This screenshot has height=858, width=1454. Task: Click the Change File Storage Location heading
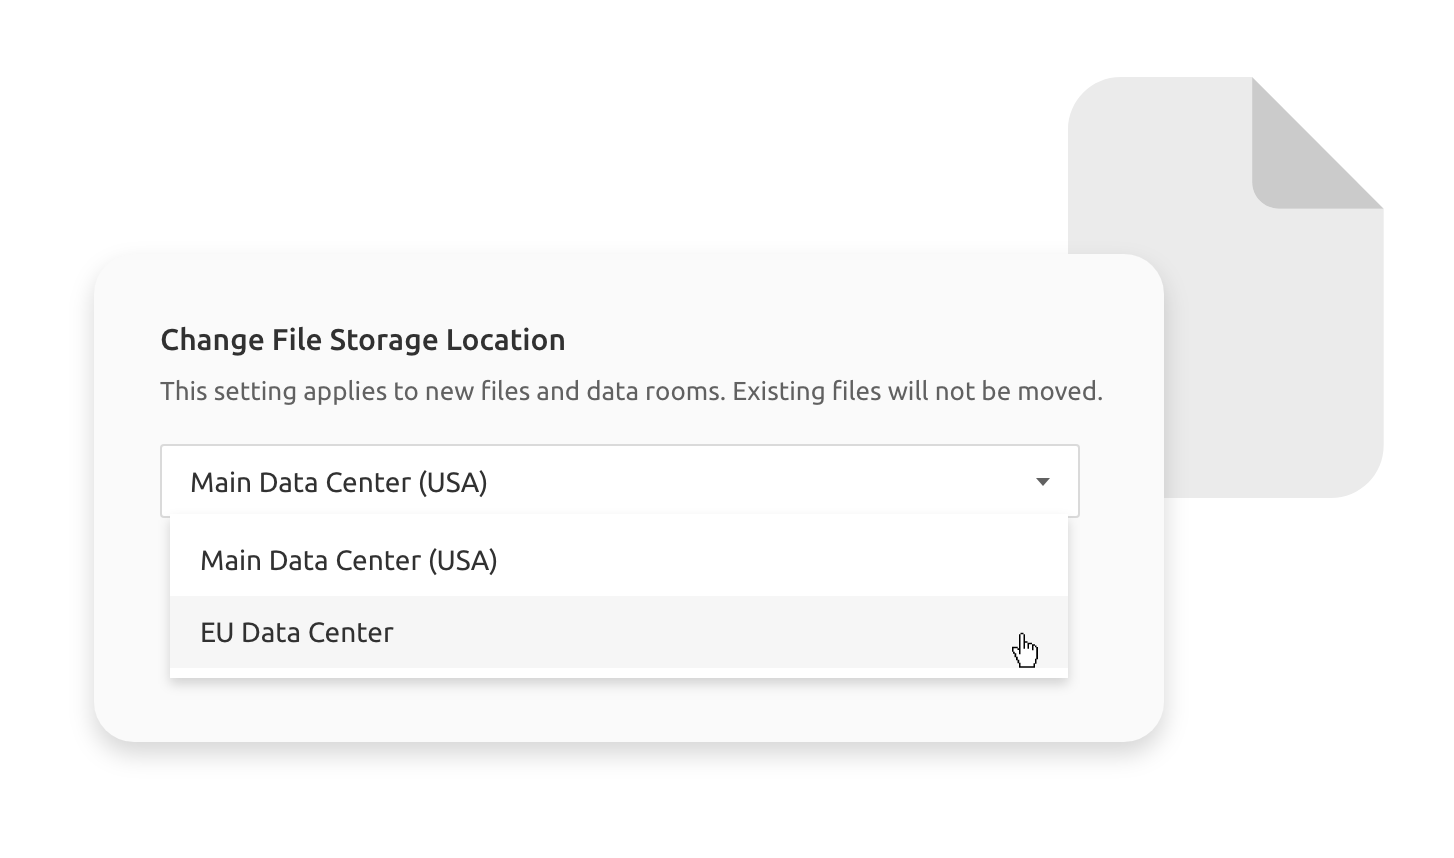(363, 340)
